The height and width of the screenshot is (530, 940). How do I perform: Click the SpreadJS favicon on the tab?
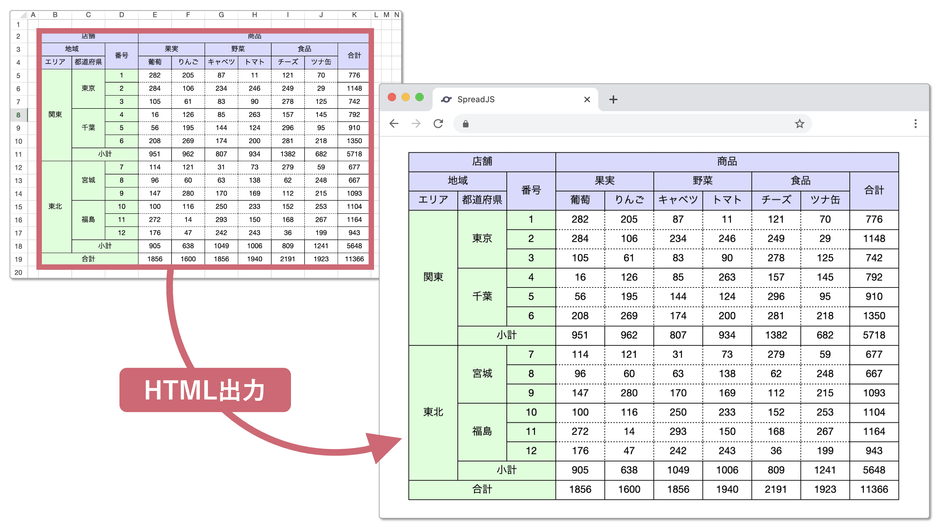point(446,99)
